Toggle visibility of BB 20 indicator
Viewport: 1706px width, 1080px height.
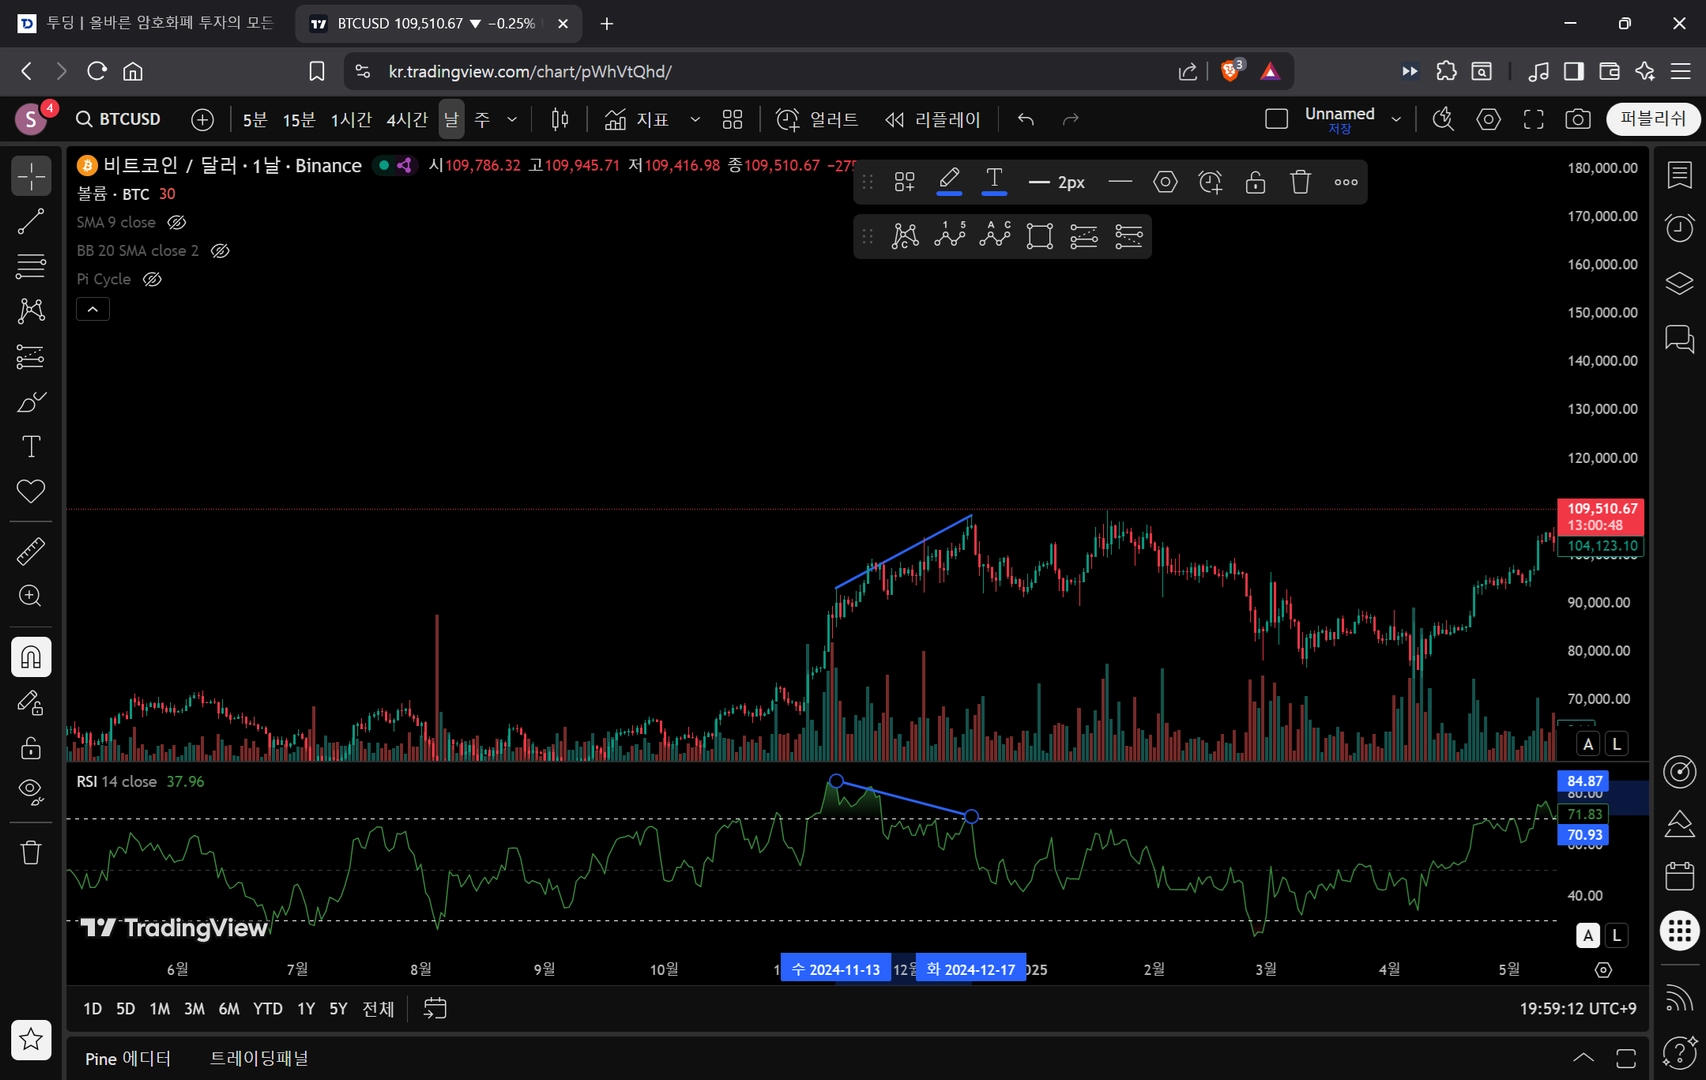[220, 251]
